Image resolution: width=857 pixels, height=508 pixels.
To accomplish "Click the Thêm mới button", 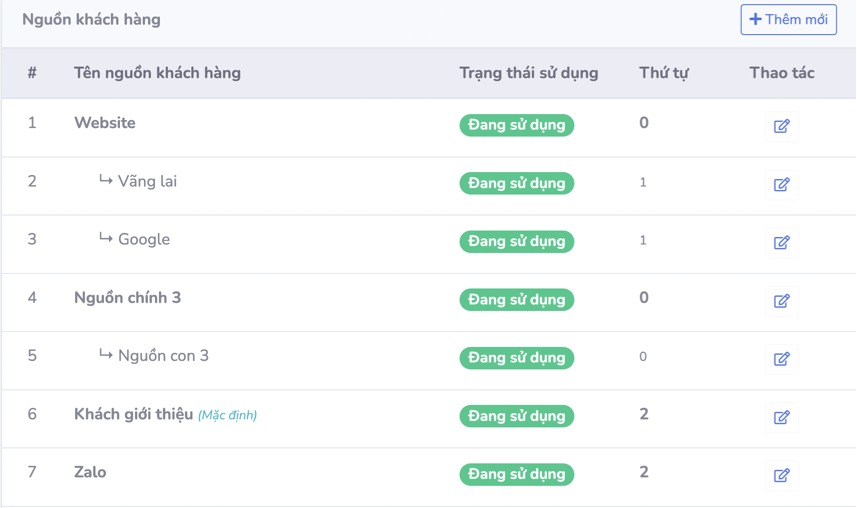I will point(788,20).
